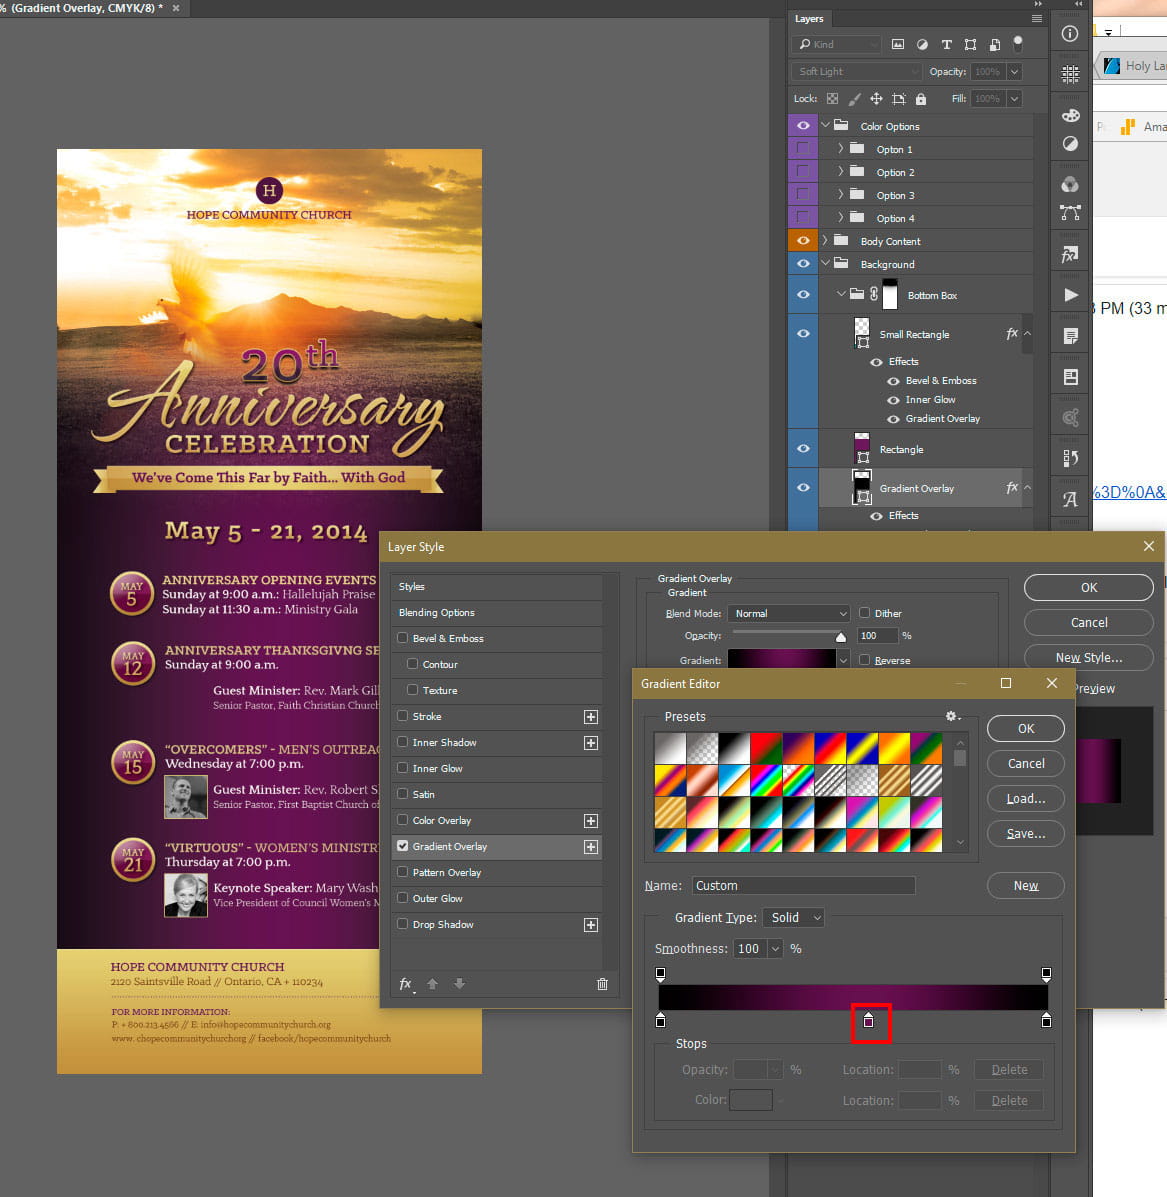Click the Save... button in Gradient Editor
This screenshot has height=1197, width=1167.
(x=1025, y=834)
